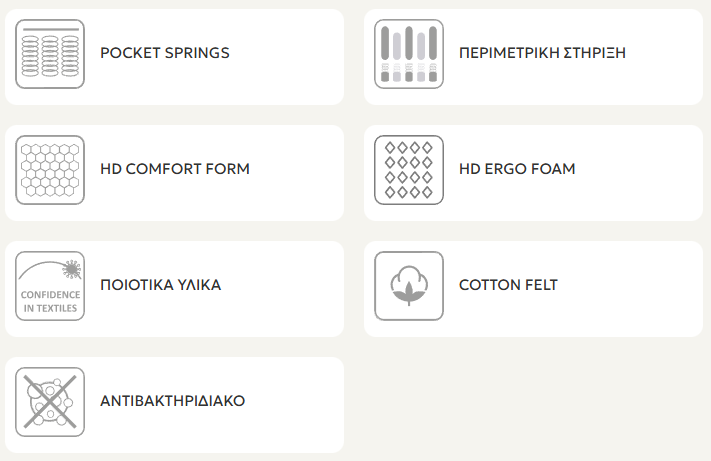Viewport: 711px width, 461px height.
Task: Click the Cotton Felt cotton-flower icon
Action: (x=408, y=286)
